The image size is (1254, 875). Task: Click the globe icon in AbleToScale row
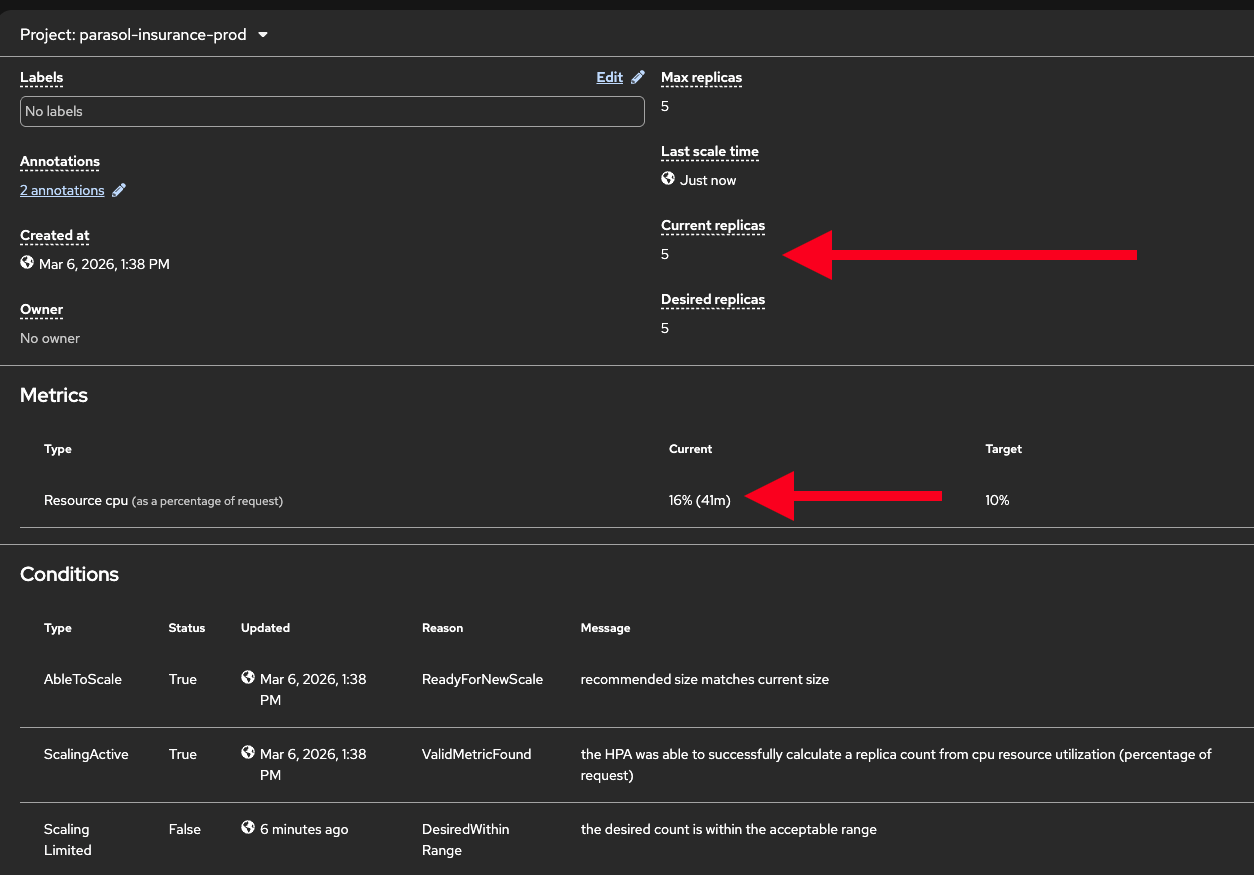[248, 678]
